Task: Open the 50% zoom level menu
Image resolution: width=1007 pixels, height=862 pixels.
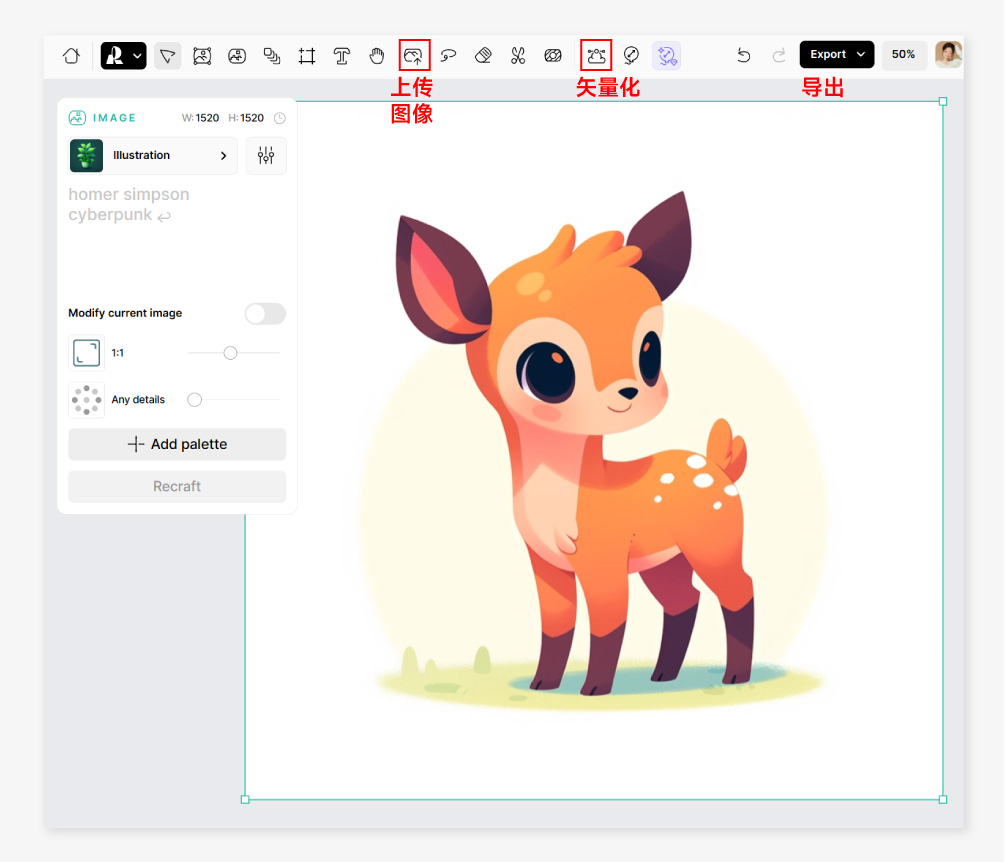Action: click(904, 55)
